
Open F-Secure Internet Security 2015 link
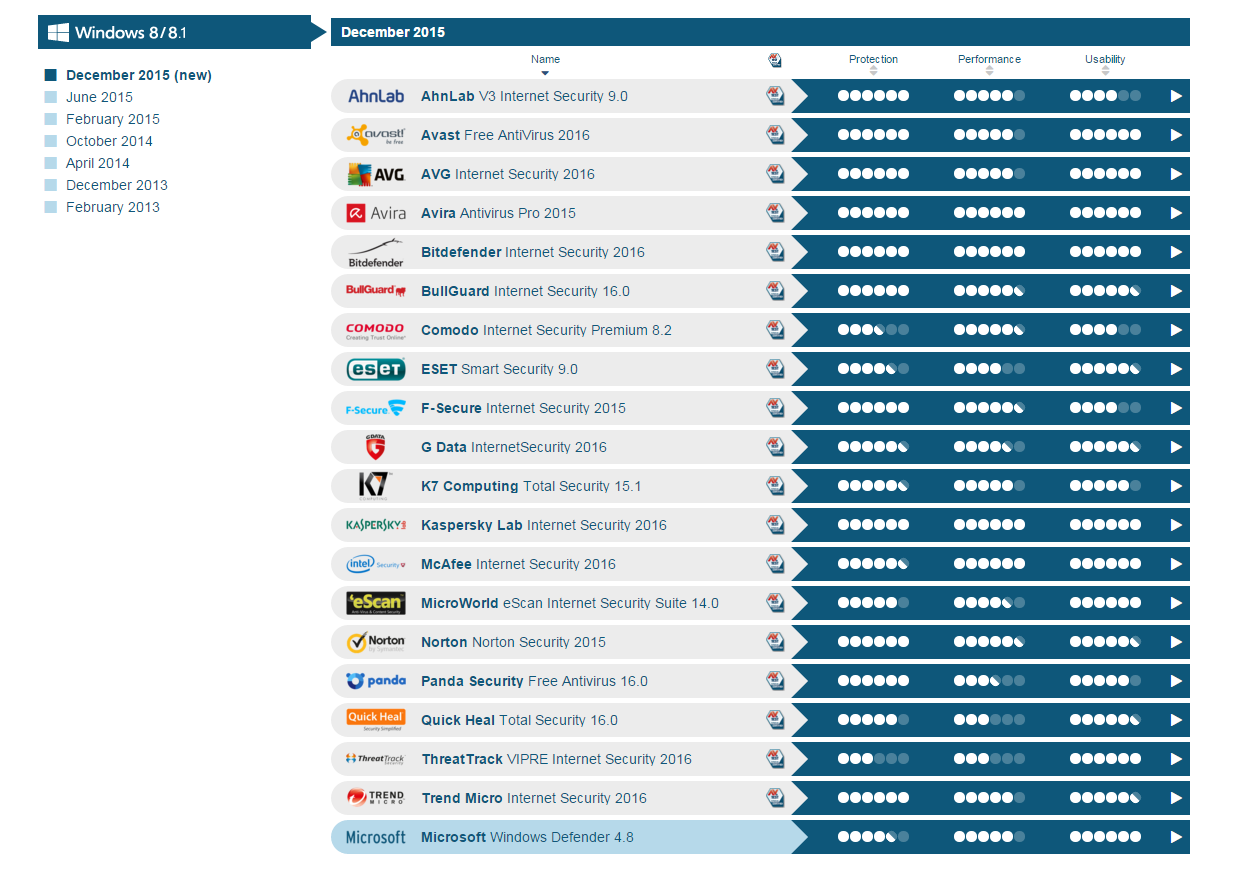(x=523, y=408)
